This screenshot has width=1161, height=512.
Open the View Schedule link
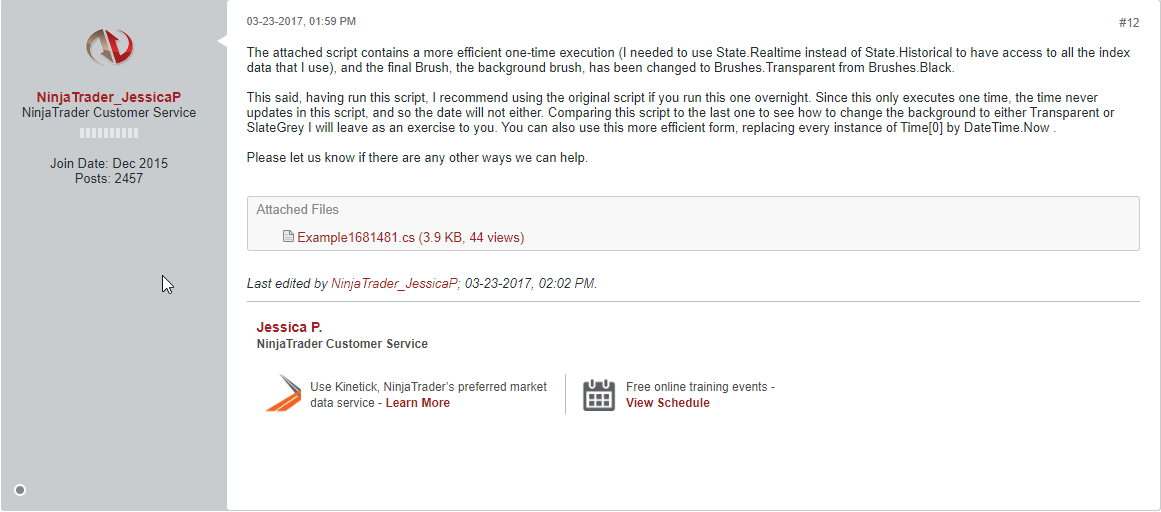click(667, 403)
